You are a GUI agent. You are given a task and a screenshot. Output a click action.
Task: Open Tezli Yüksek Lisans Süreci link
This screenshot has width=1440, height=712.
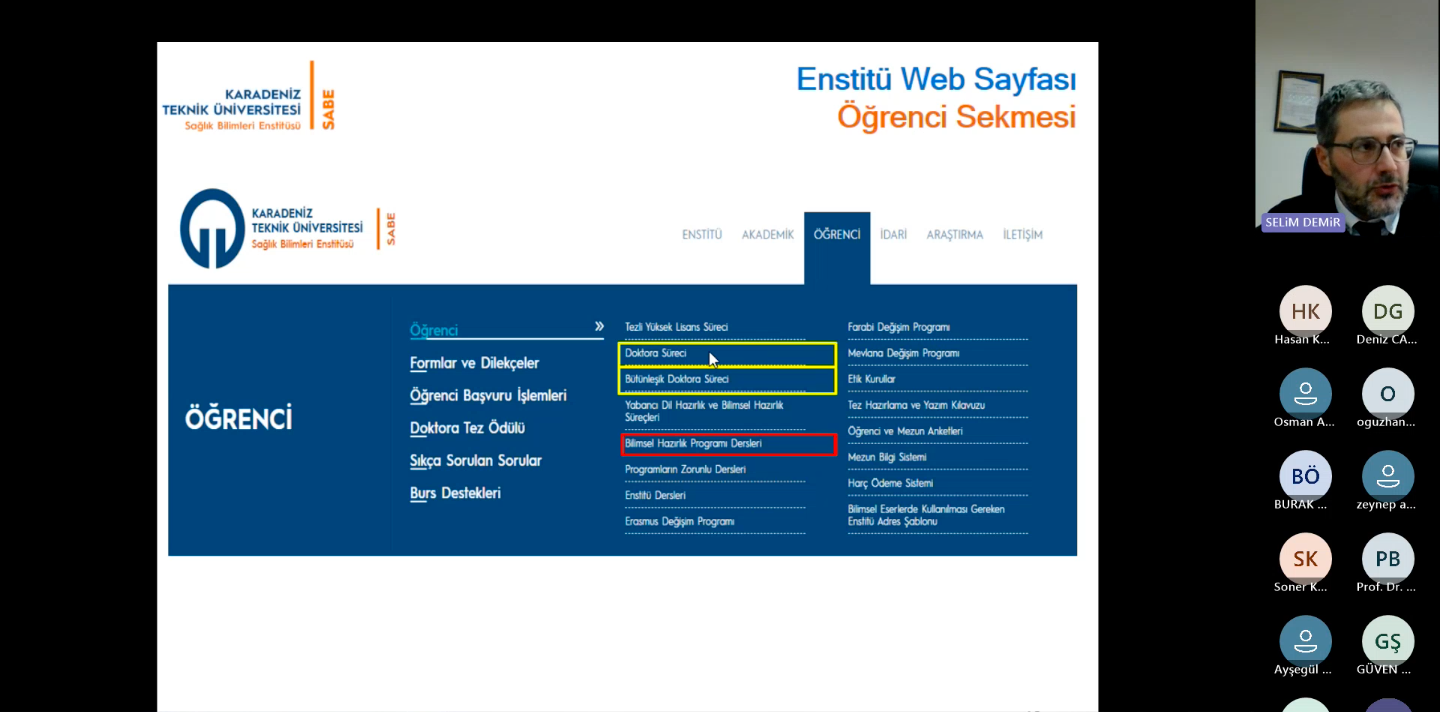pyautogui.click(x=677, y=327)
